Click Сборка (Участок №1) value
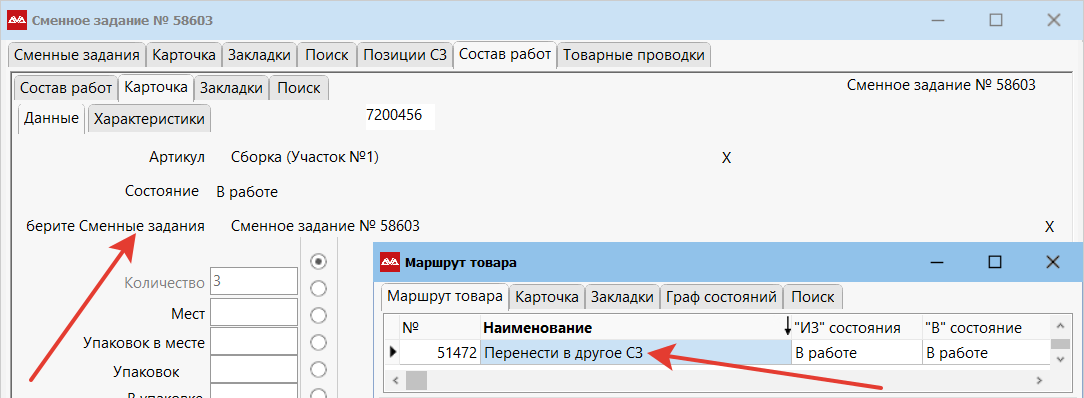 (x=305, y=158)
